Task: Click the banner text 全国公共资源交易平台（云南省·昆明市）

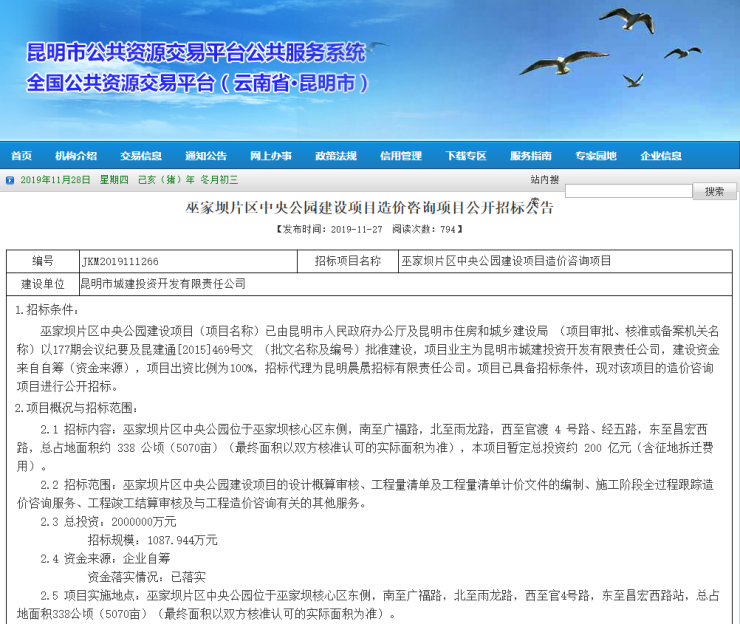Action: 197,83
